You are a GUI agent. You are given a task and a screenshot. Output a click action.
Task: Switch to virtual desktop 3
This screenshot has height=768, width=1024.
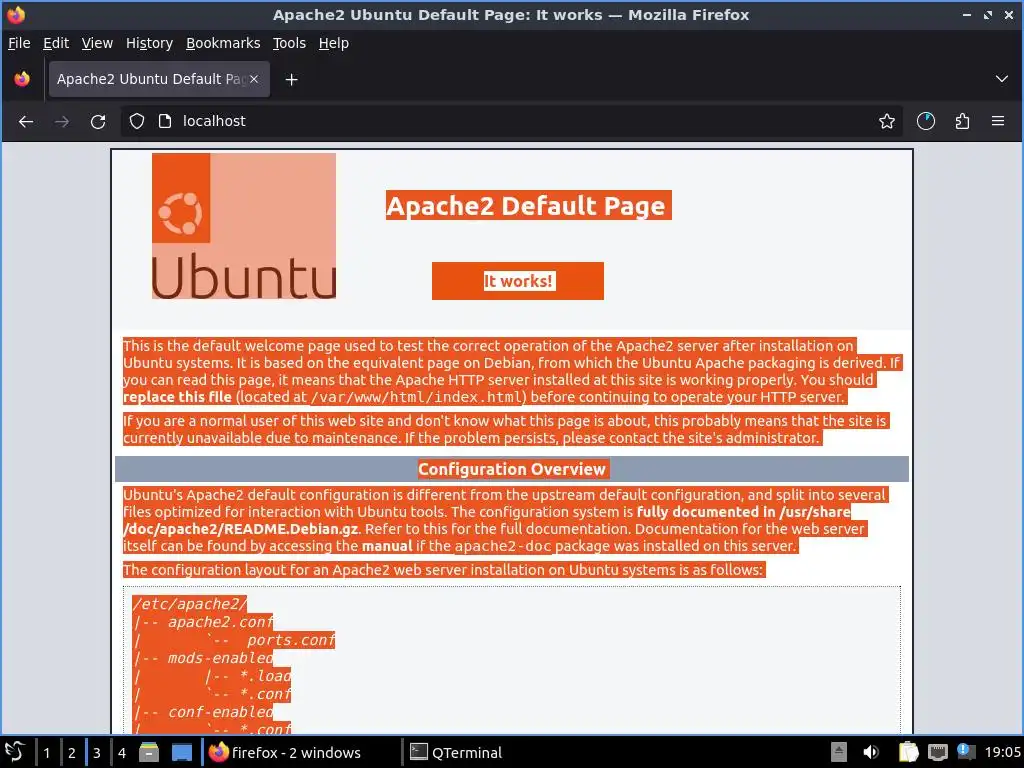[97, 753]
